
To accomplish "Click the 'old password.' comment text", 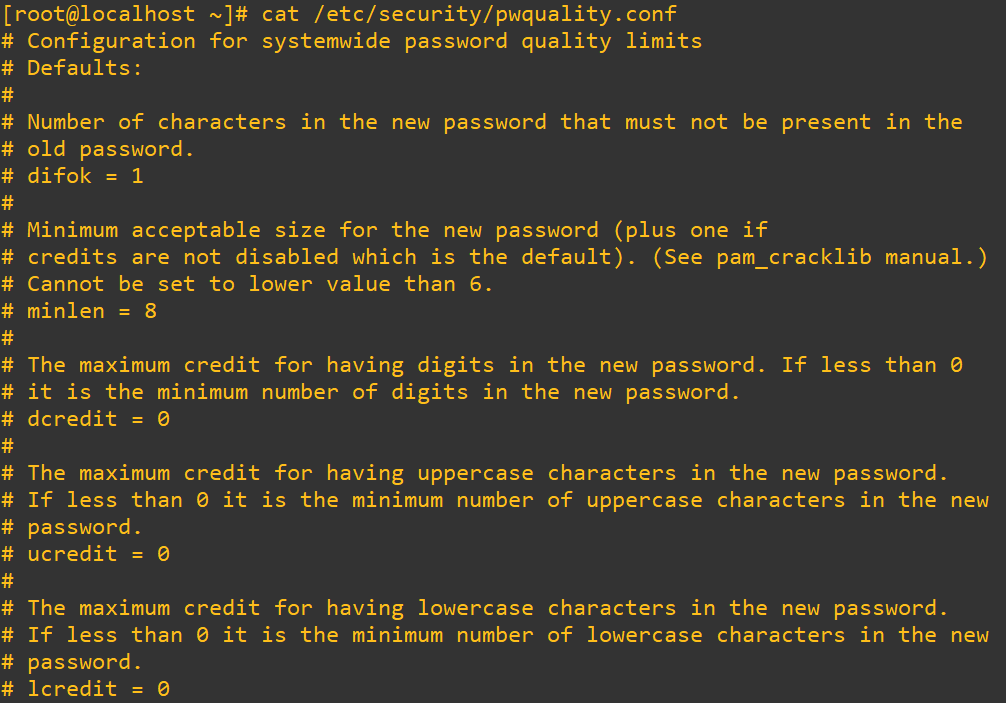I will click(110, 149).
